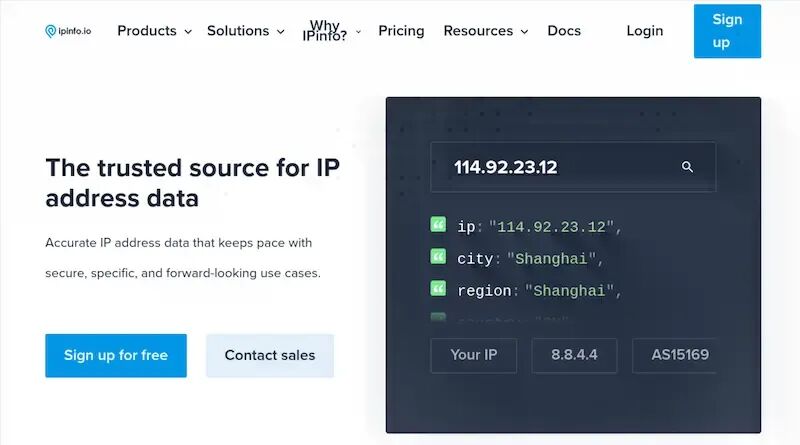Focus the IP address search field
The height and width of the screenshot is (445, 800).
pyautogui.click(x=573, y=167)
